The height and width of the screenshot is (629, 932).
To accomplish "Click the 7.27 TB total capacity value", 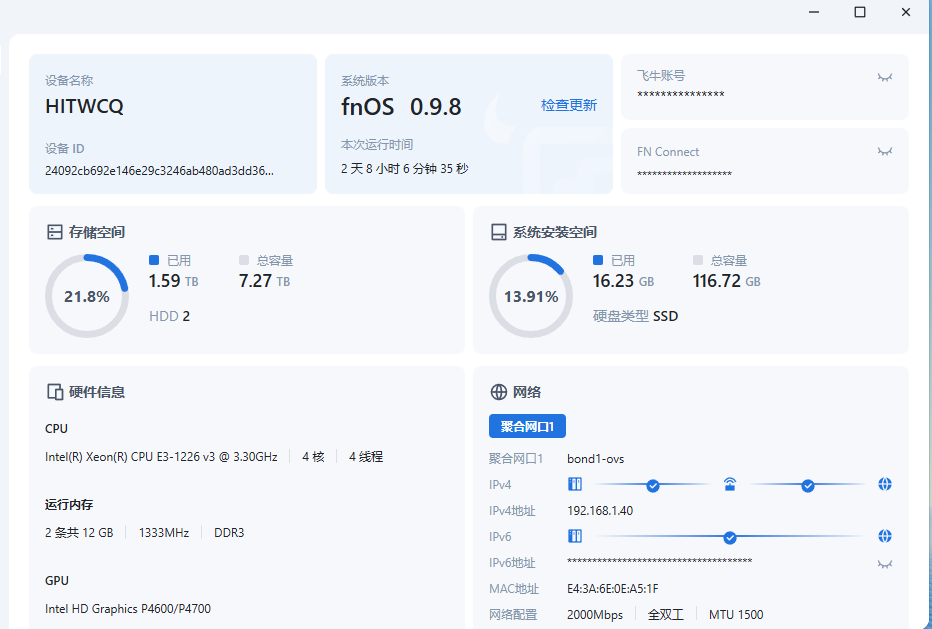I will coord(265,281).
